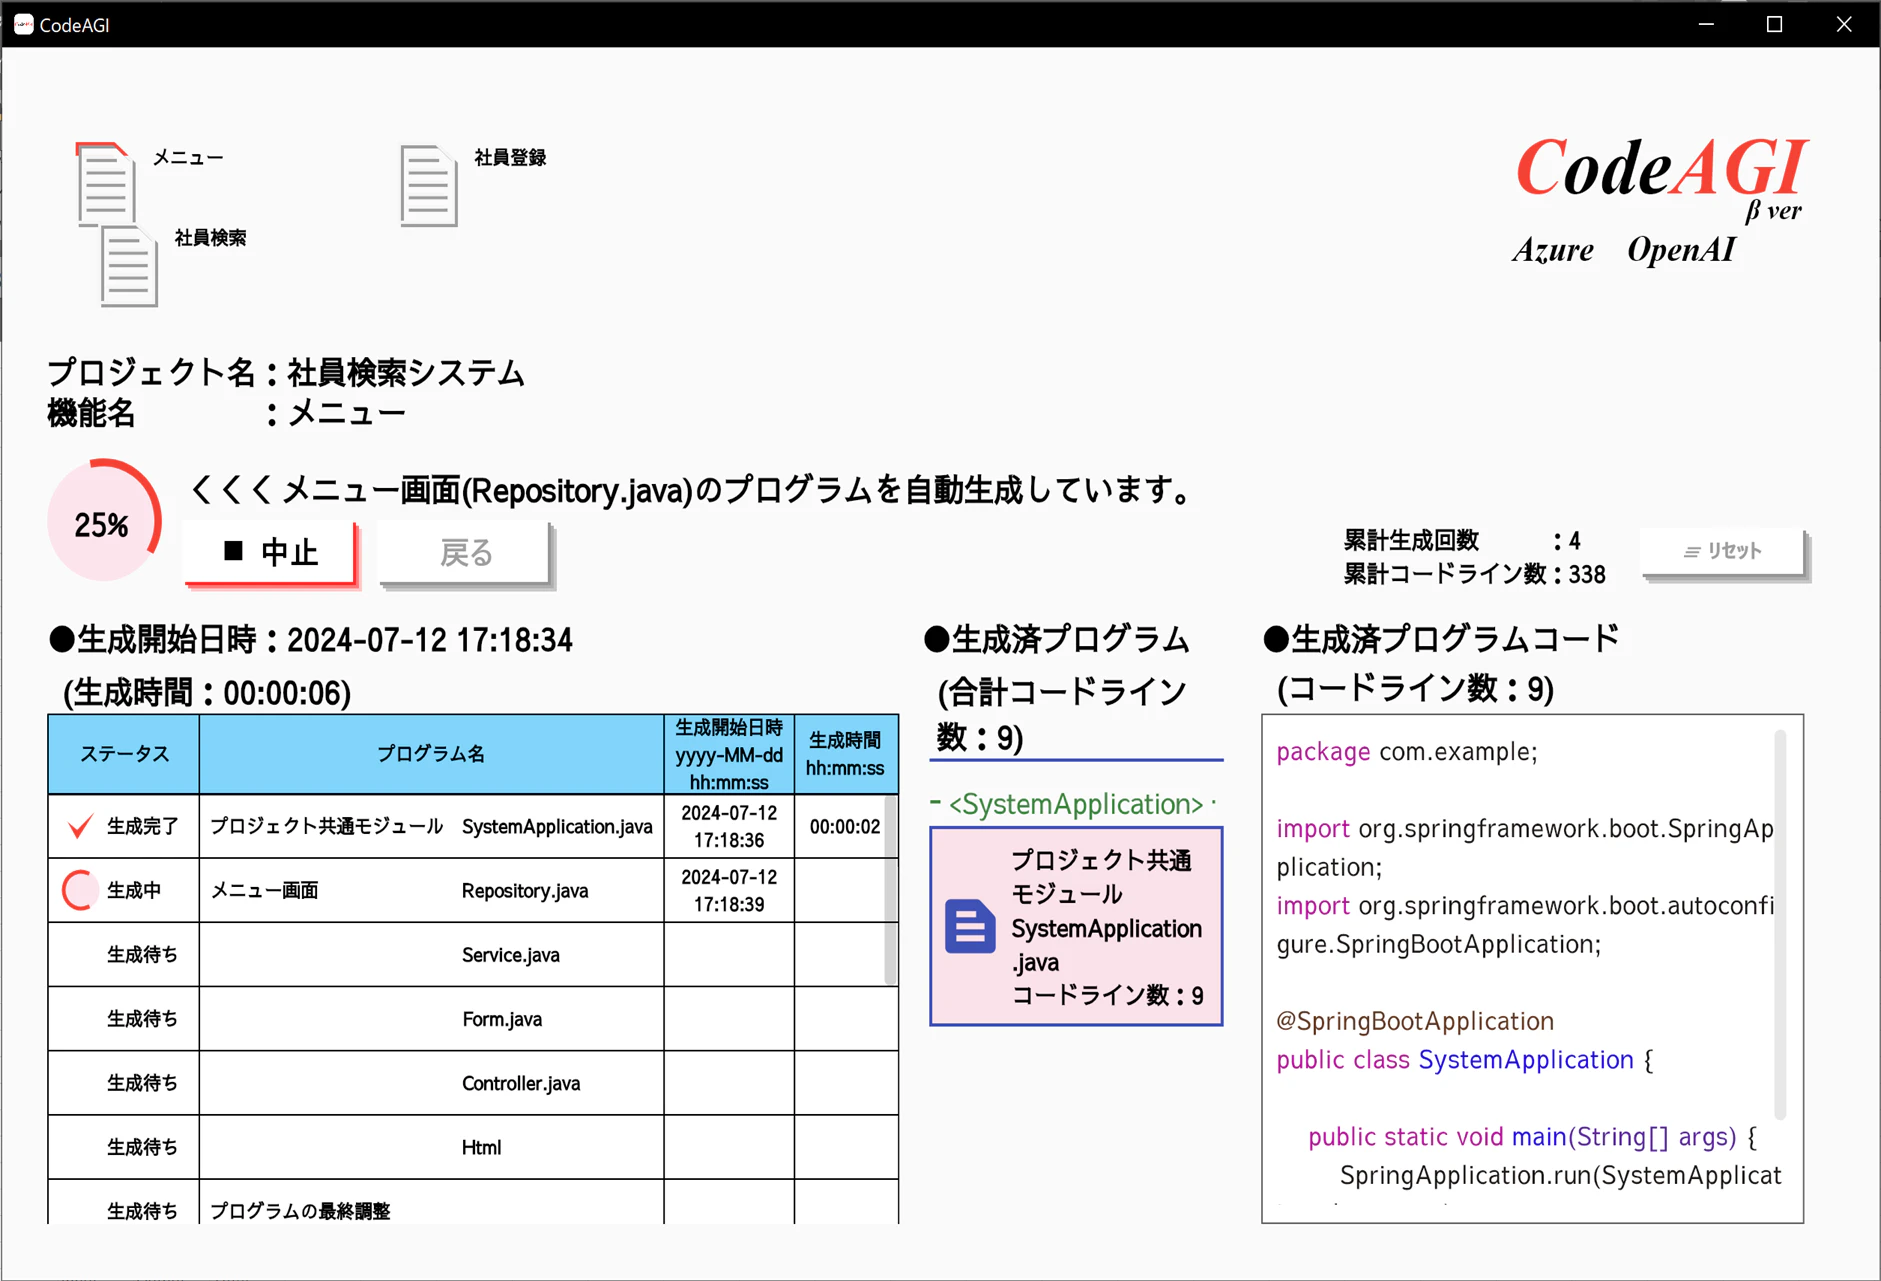
Task: Click the プロジェクト名：社員検索システム label
Action: [x=286, y=373]
